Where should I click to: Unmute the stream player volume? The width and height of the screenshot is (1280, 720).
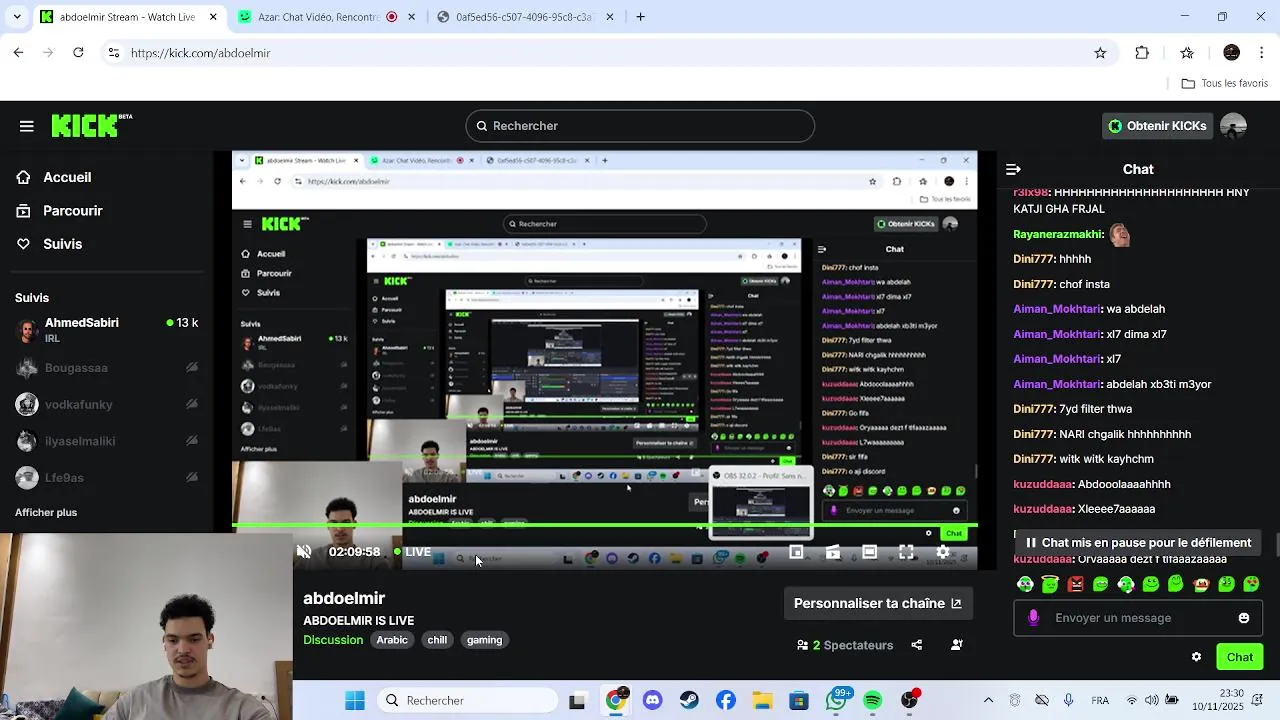pos(304,552)
